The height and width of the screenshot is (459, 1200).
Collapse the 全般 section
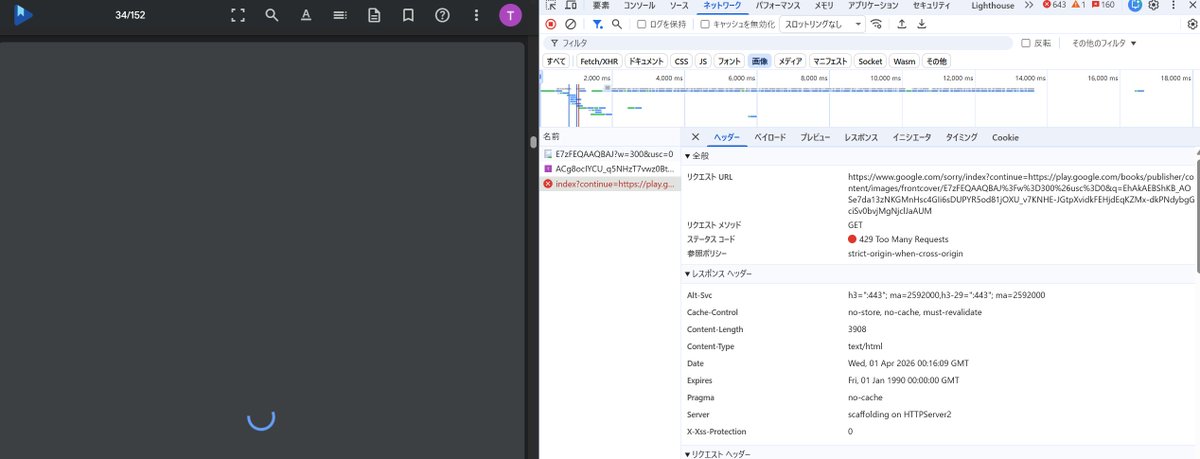click(x=697, y=156)
